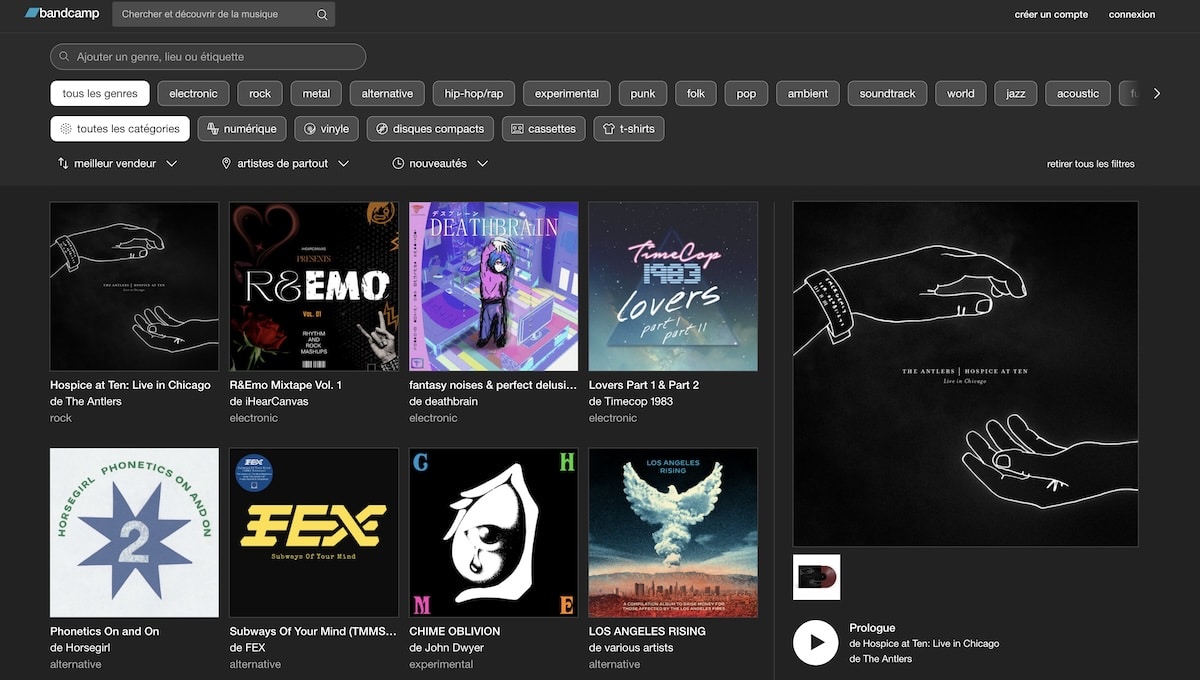
Task: Click the Horsegirl Phonetics album cover
Action: pos(134,533)
